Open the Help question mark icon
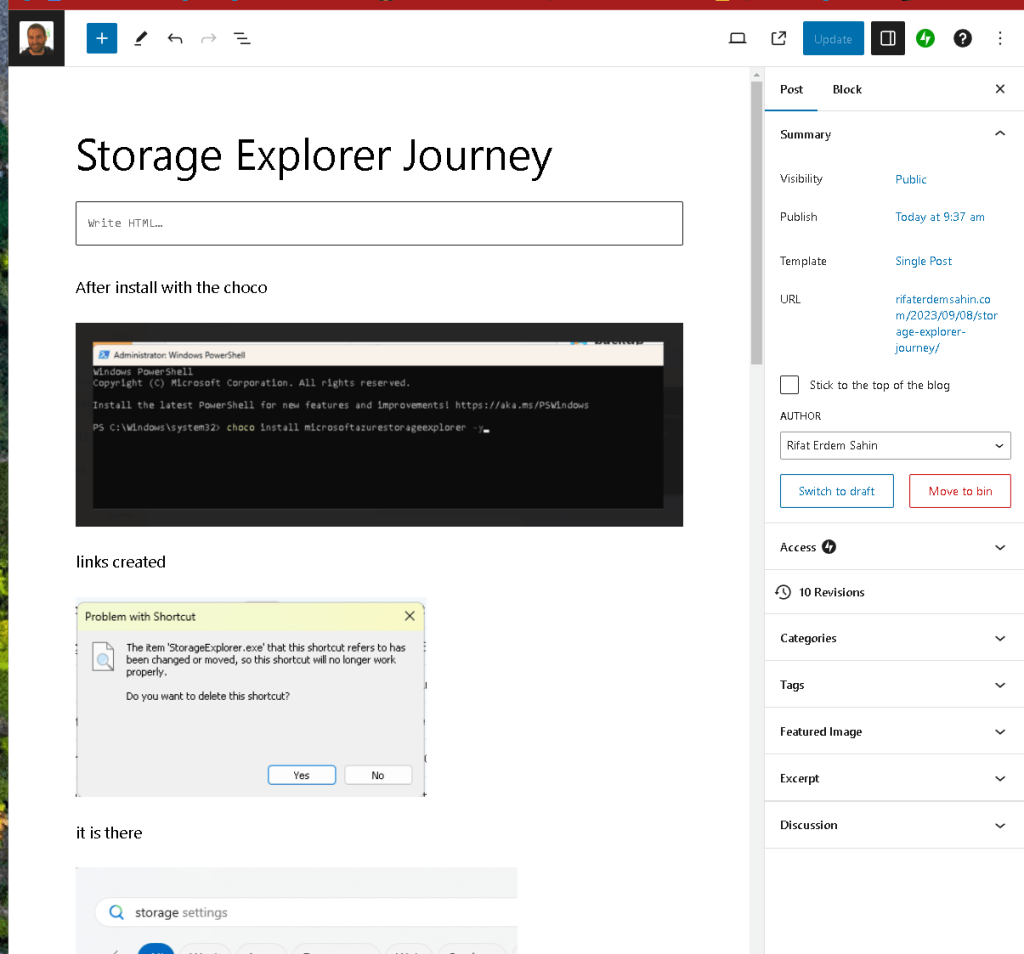The image size is (1024, 954). click(x=963, y=39)
